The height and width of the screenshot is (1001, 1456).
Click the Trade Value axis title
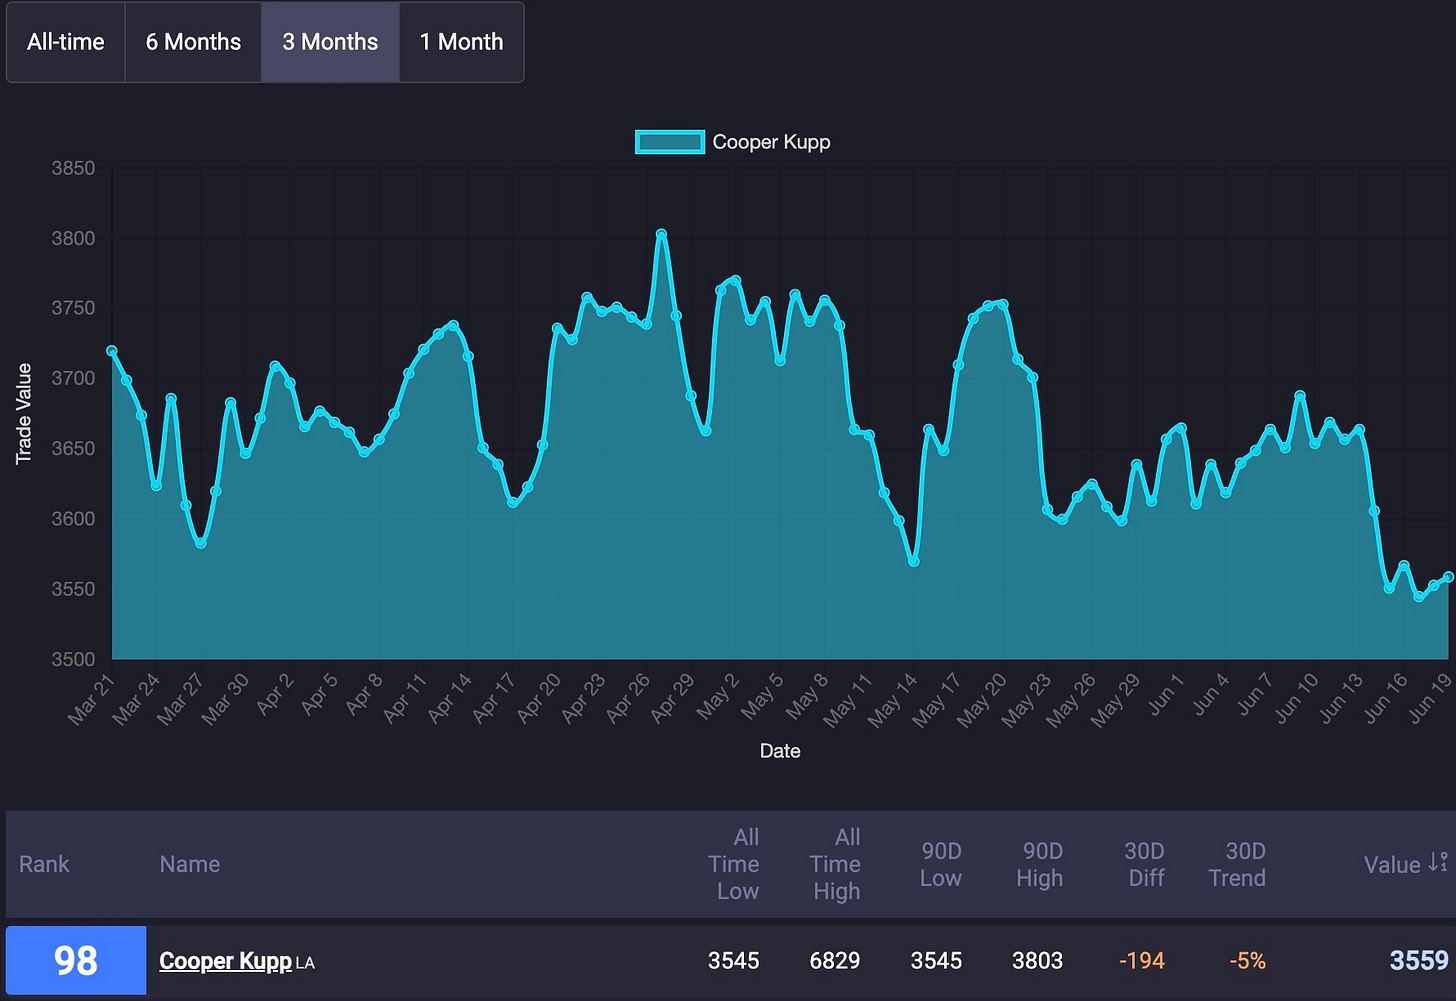coord(24,414)
